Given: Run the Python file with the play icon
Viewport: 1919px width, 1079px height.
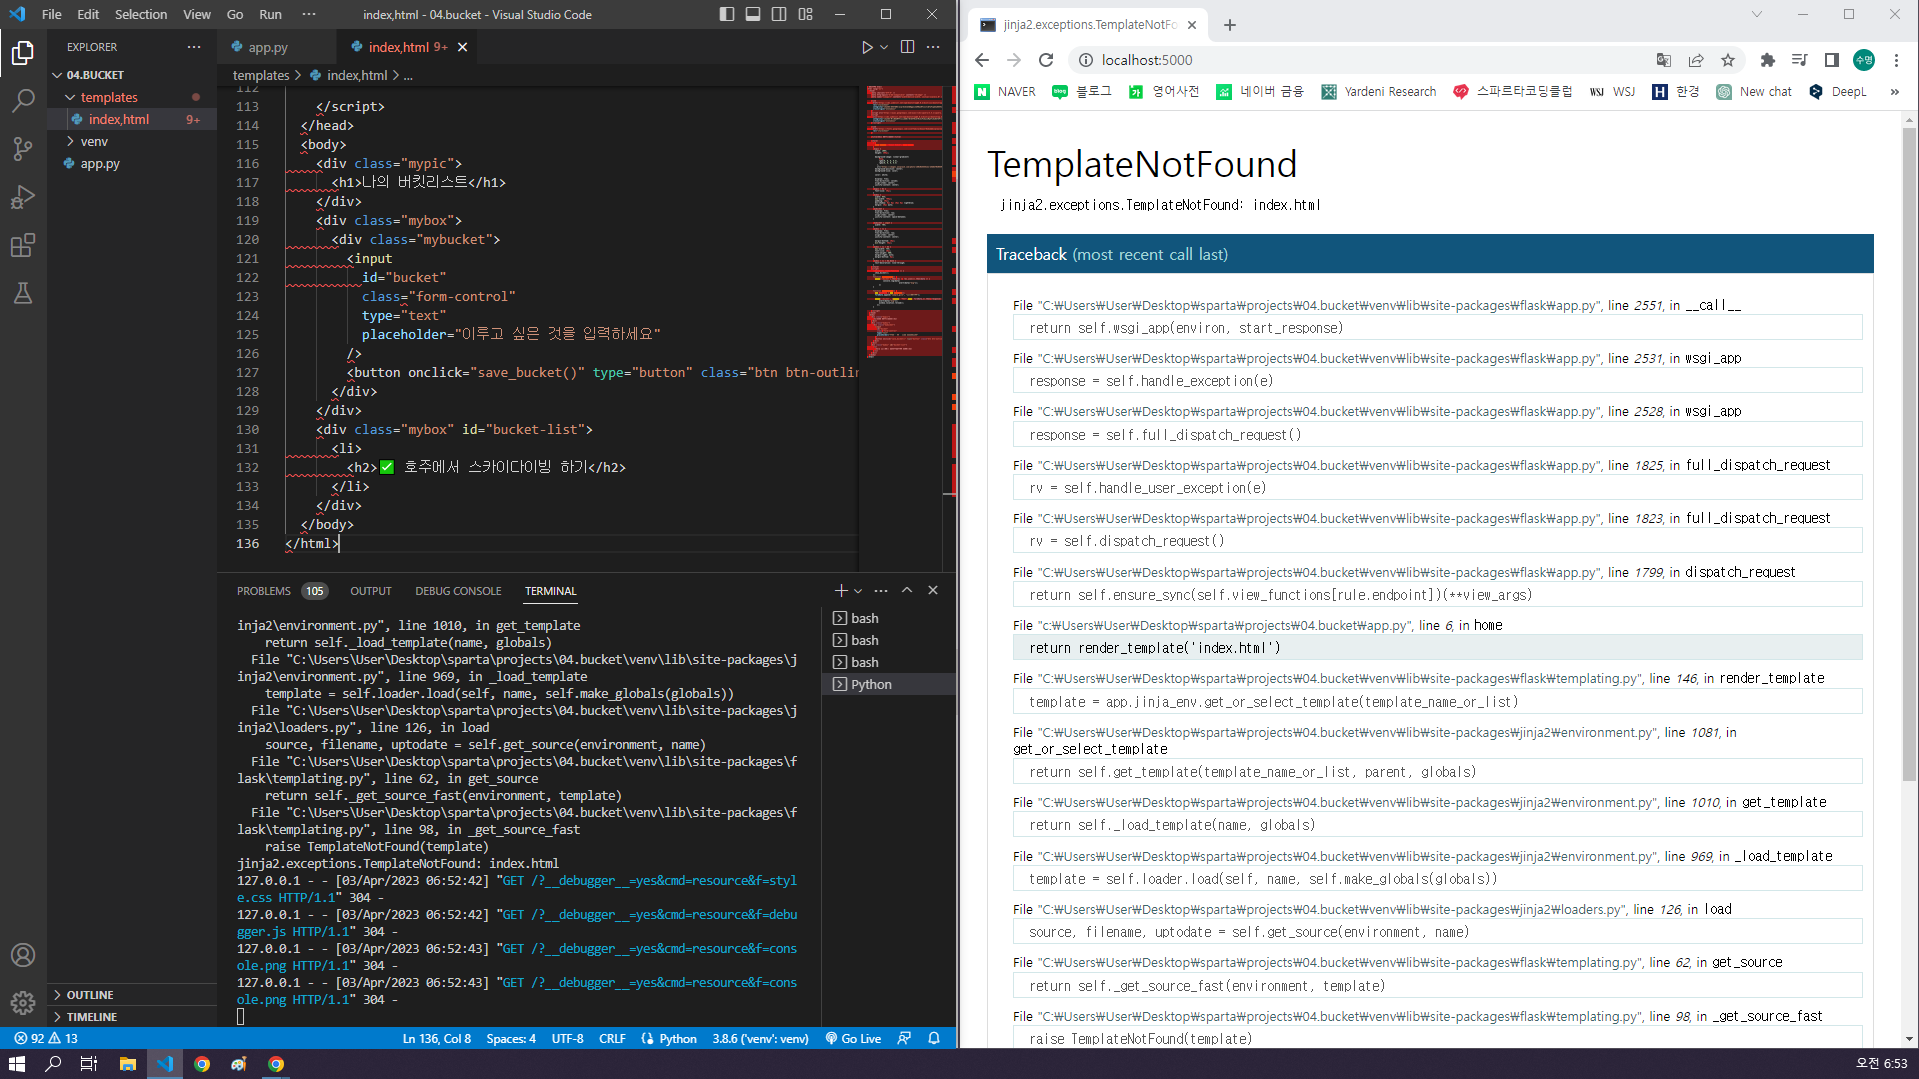Looking at the screenshot, I should [867, 47].
